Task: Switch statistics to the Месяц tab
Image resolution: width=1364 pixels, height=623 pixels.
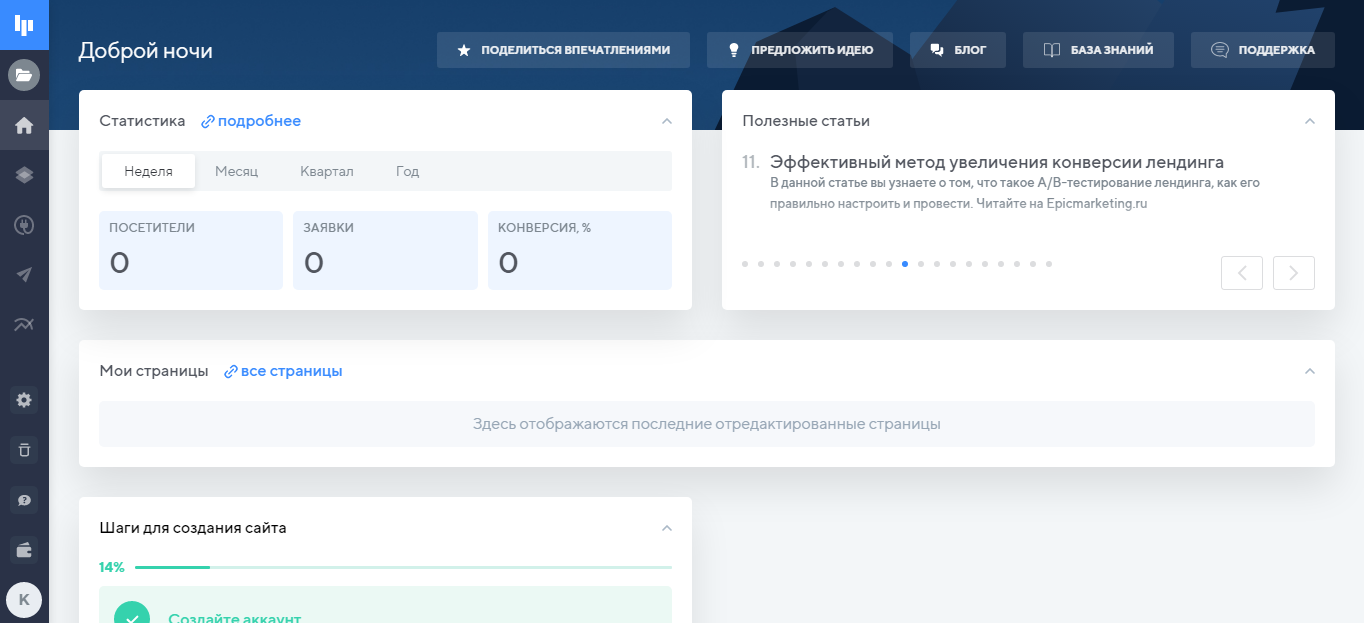Action: (x=237, y=171)
